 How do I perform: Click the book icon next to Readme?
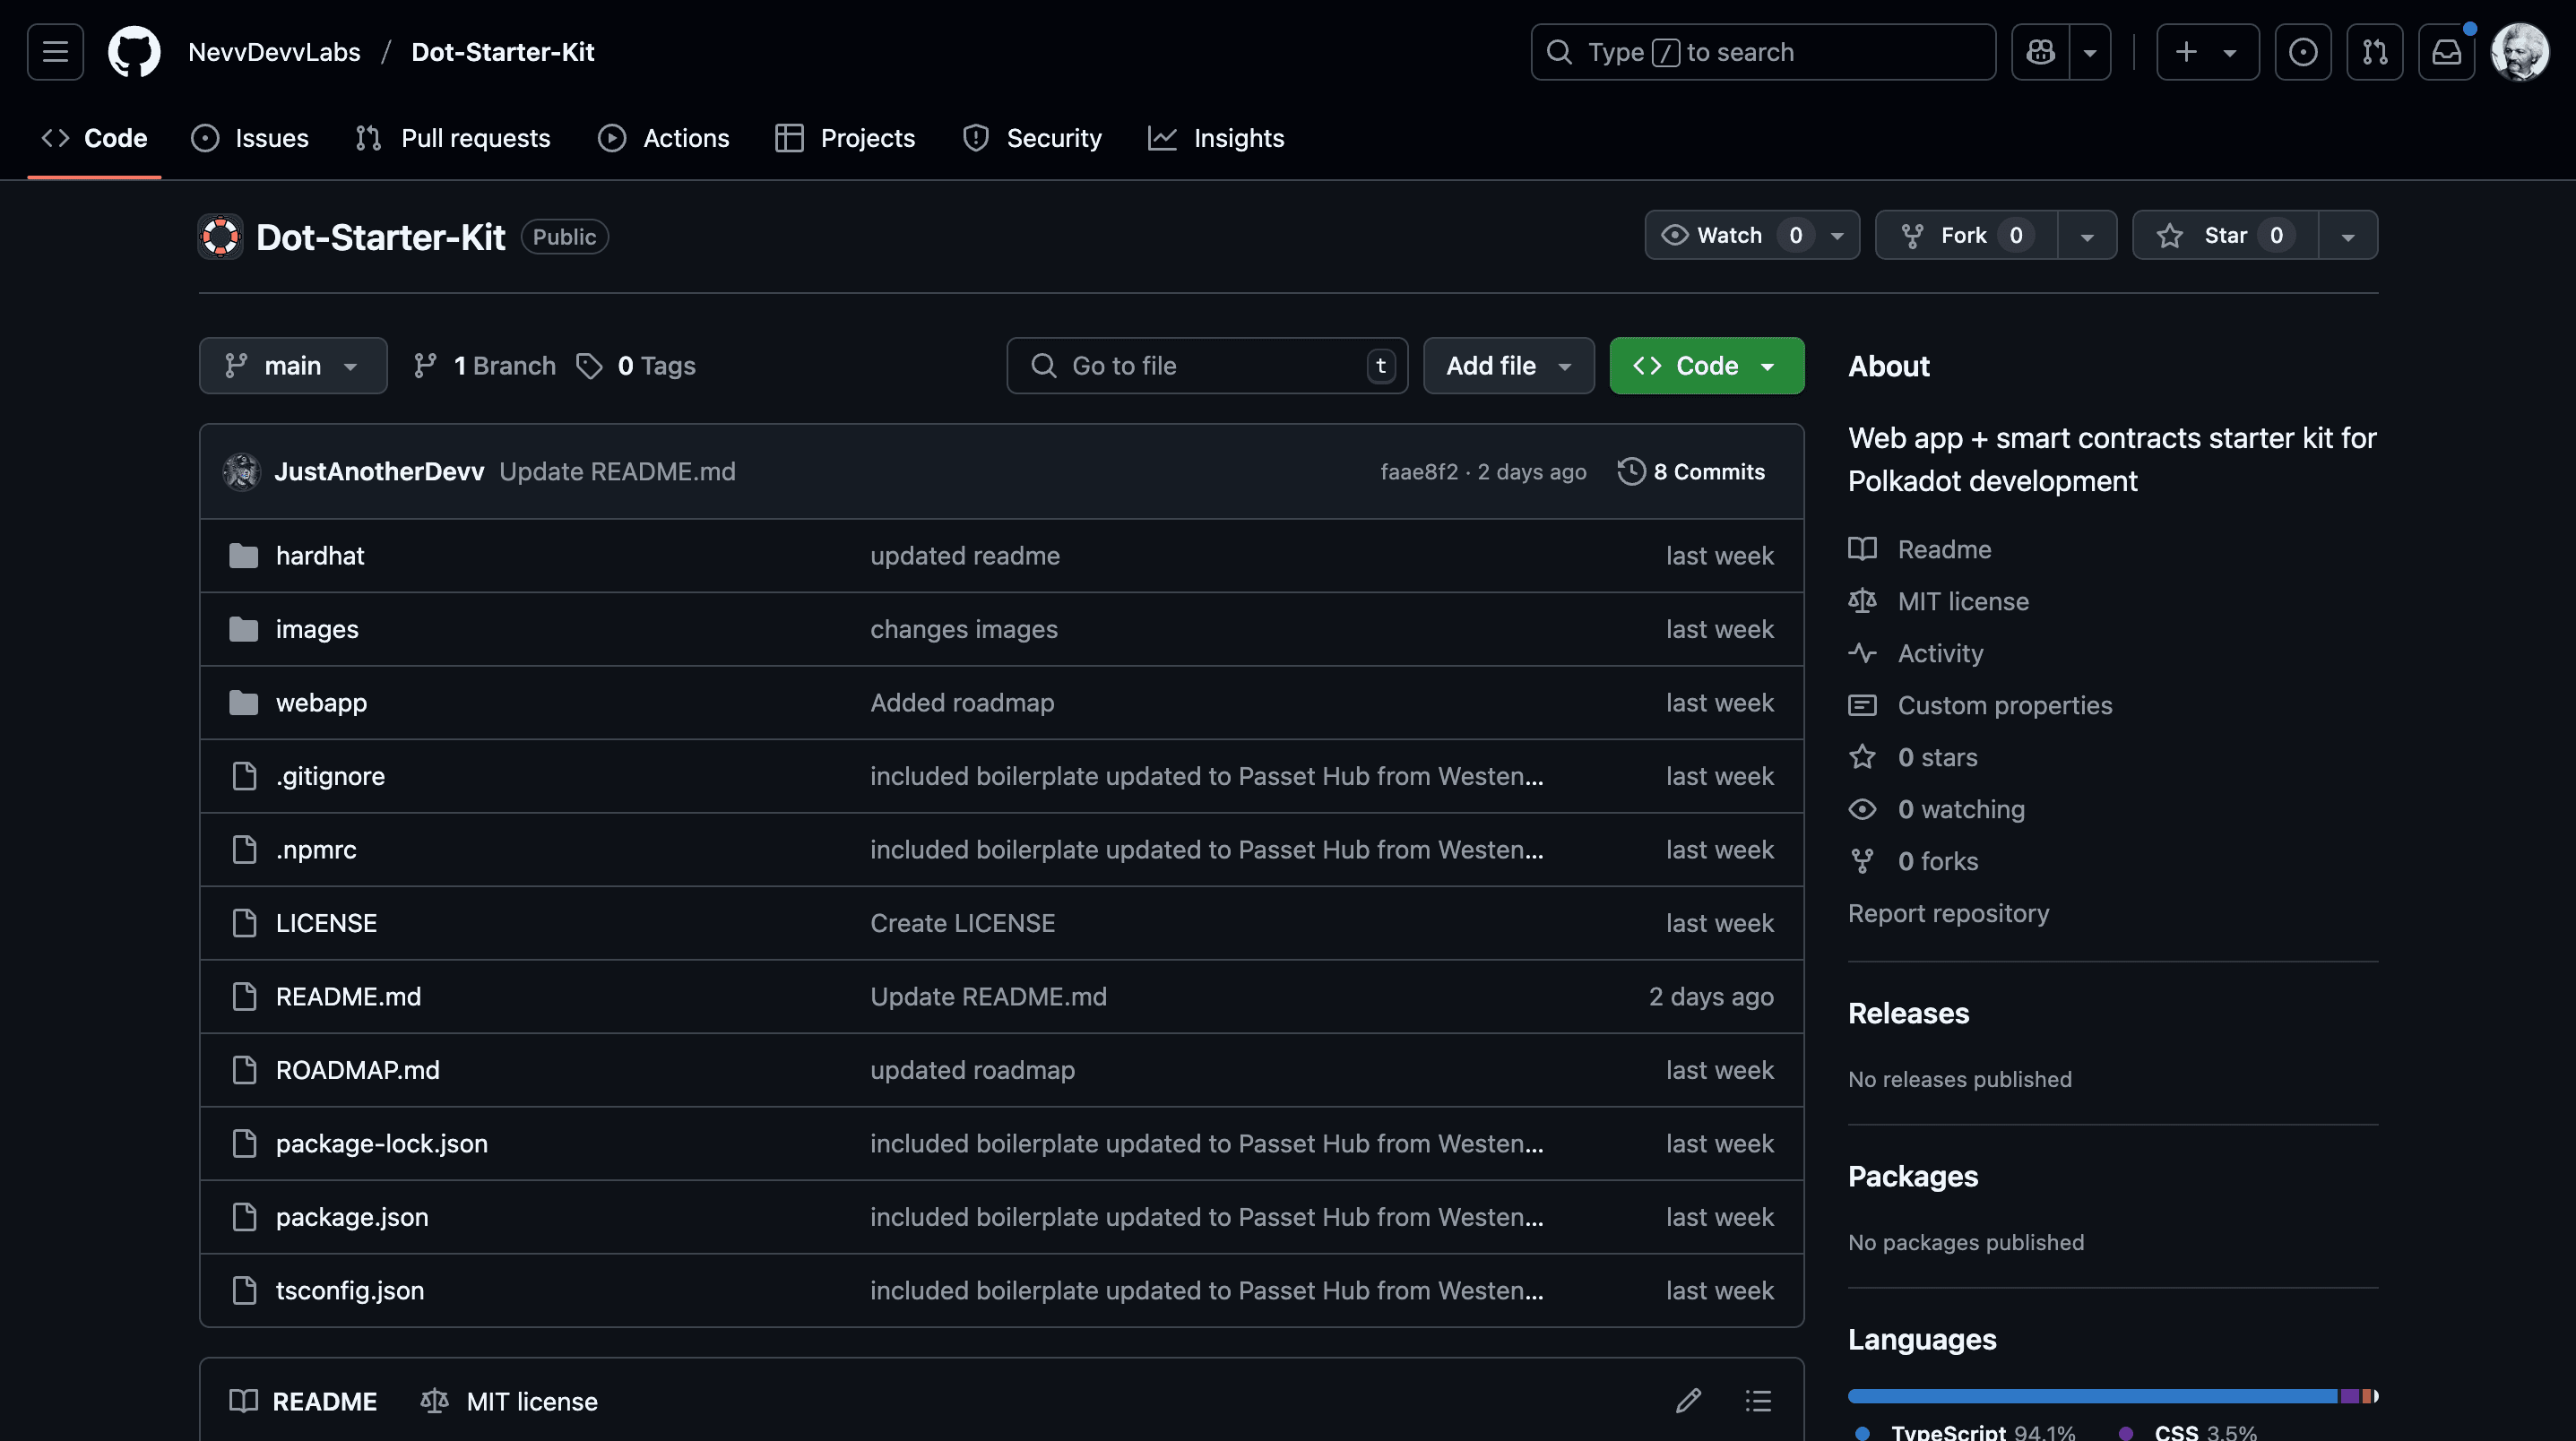coord(1862,549)
